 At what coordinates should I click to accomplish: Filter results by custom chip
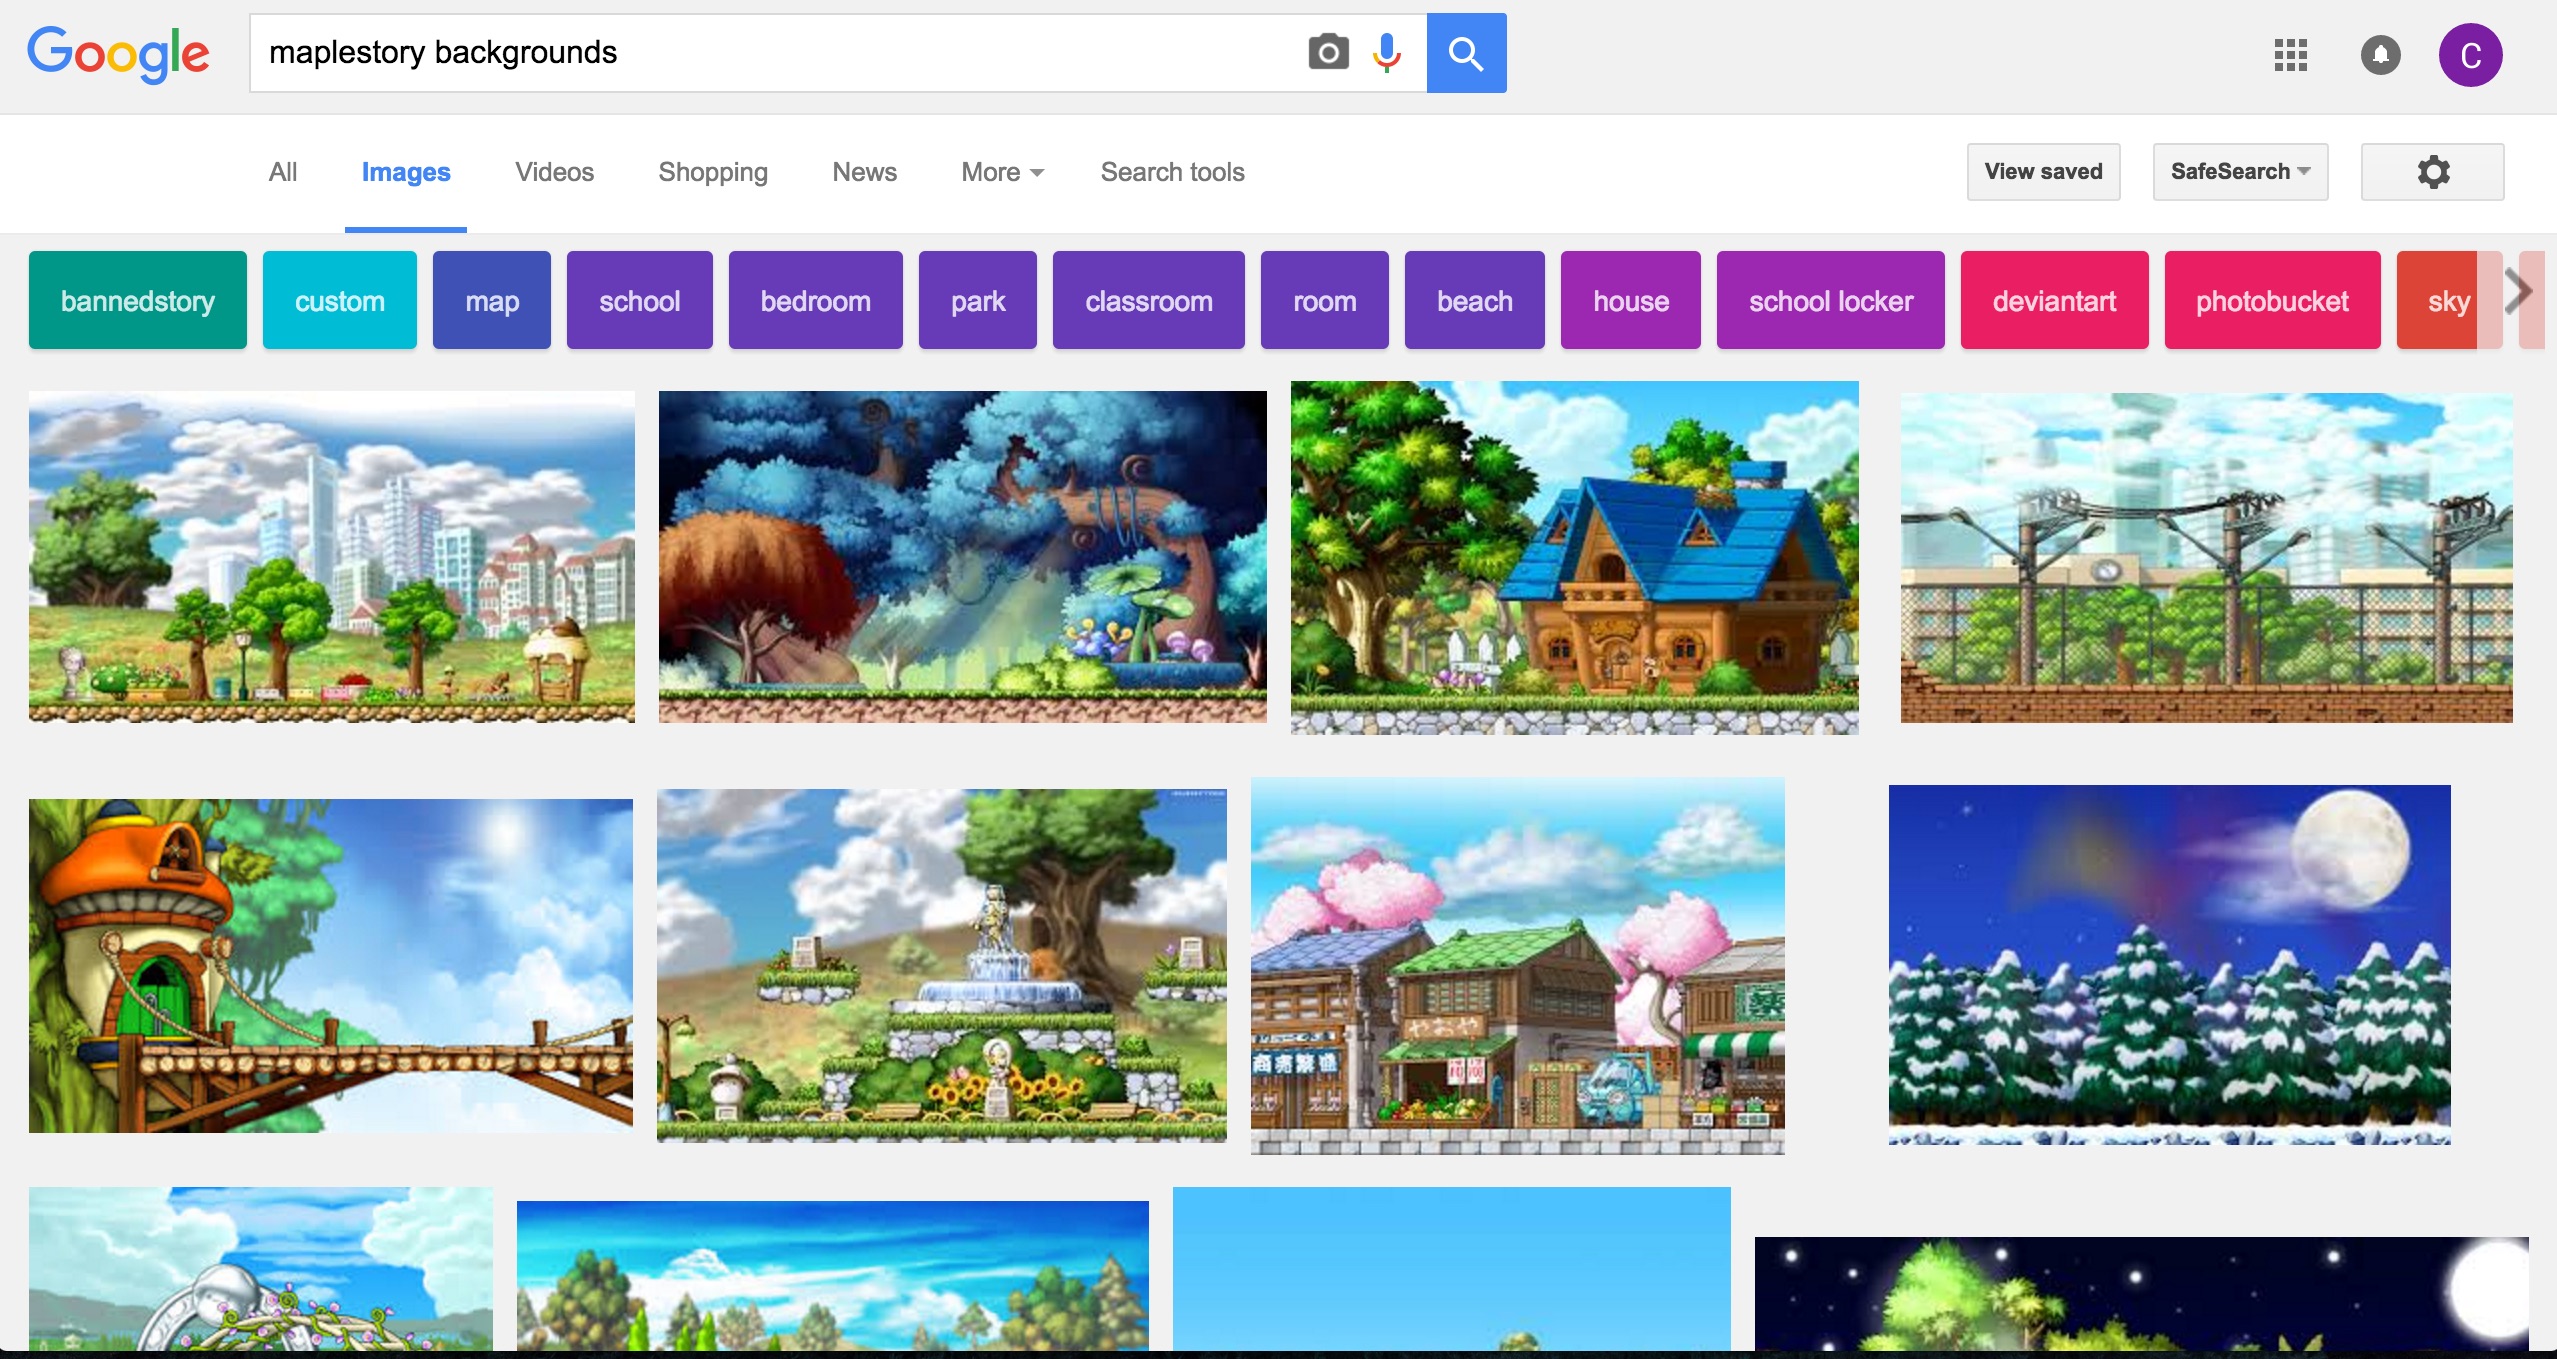click(340, 300)
